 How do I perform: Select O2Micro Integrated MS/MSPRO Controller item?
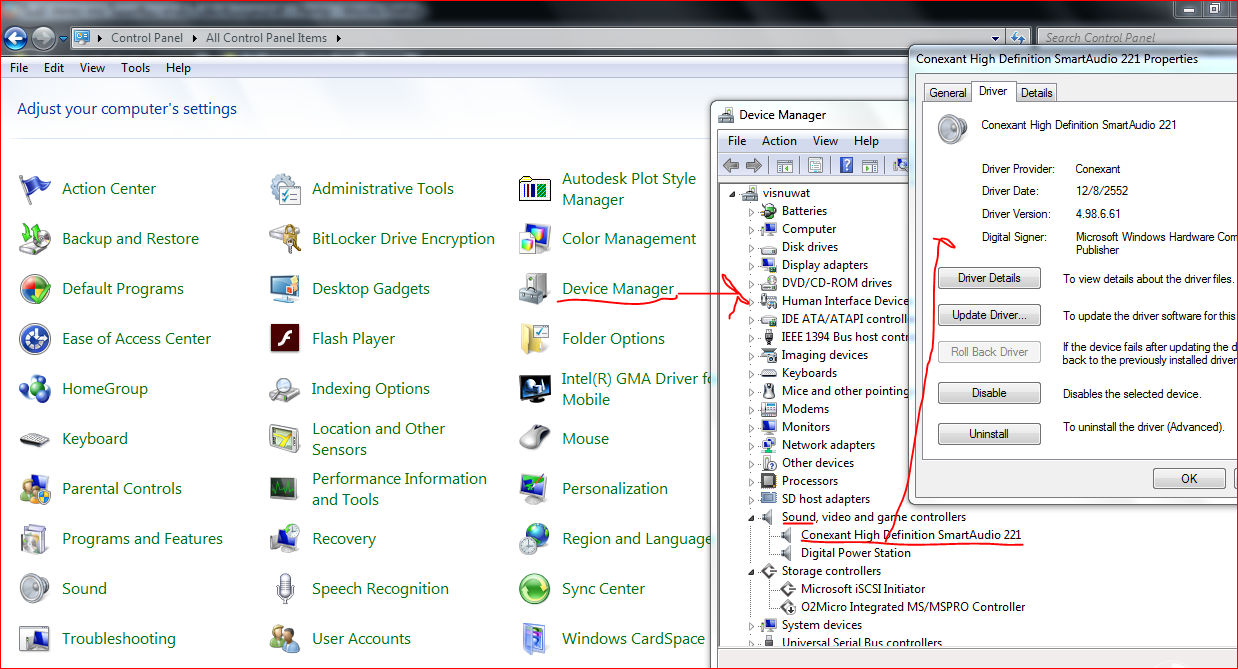913,607
